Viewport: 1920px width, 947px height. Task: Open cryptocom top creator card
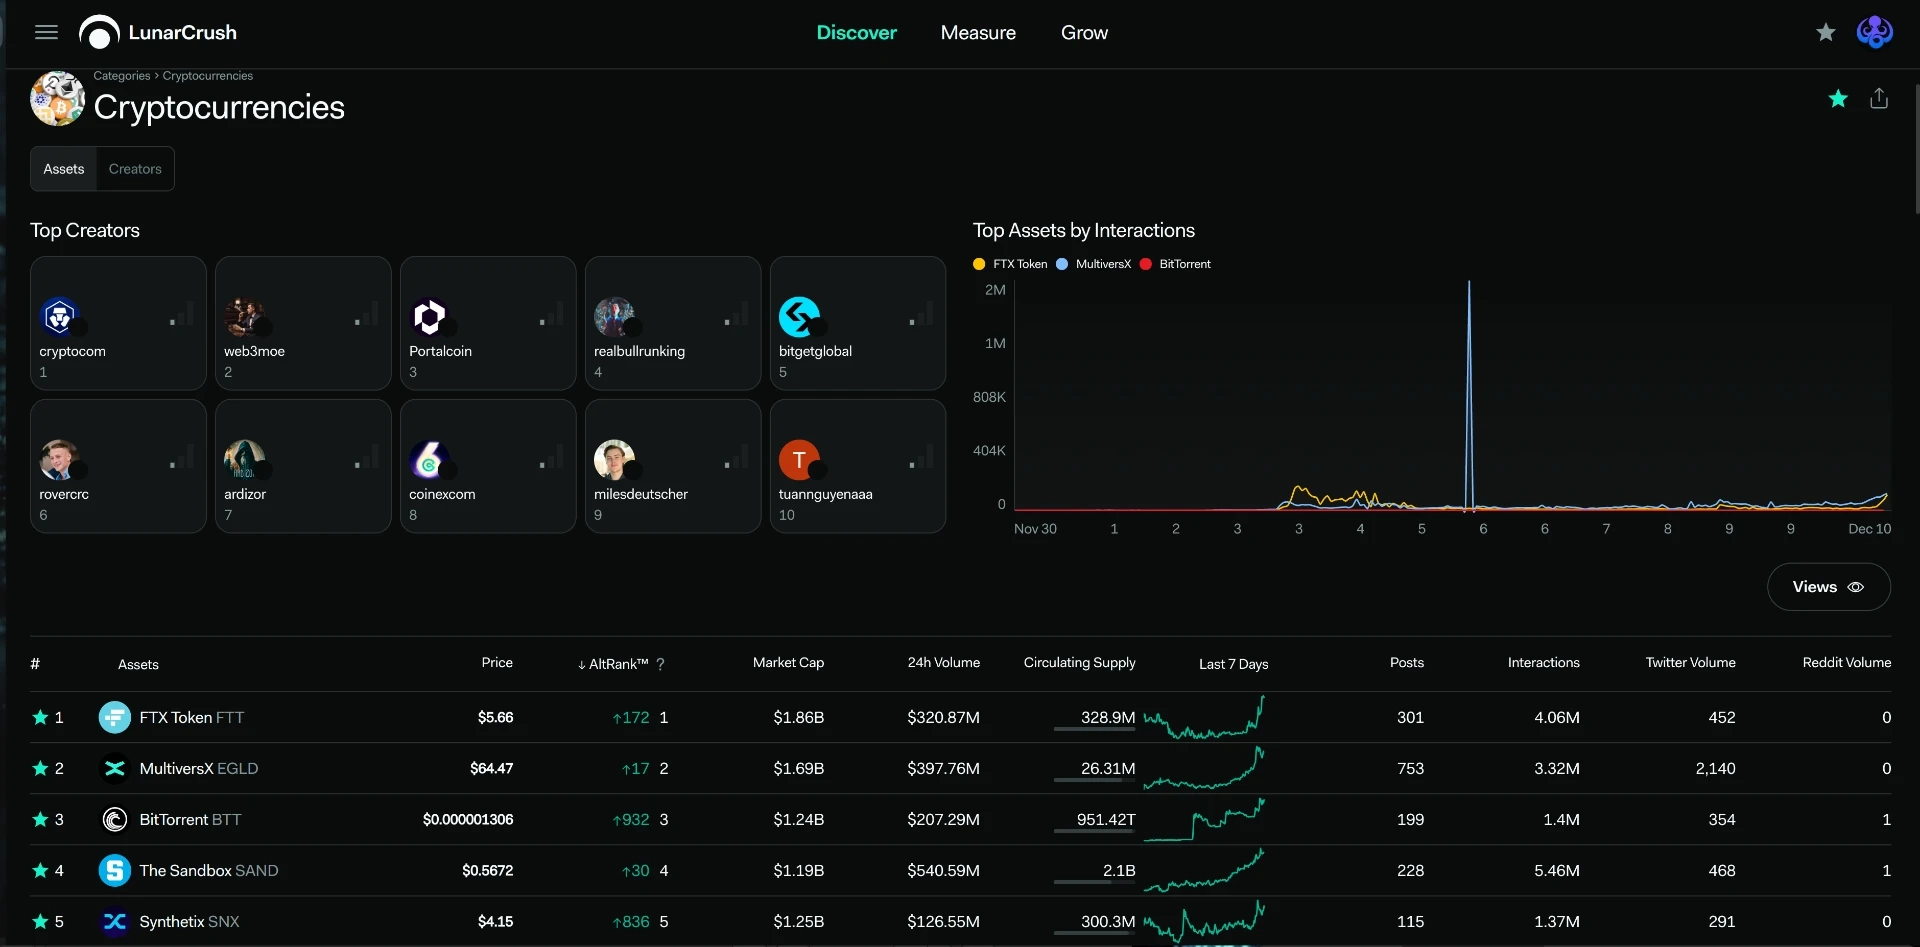pyautogui.click(x=118, y=323)
